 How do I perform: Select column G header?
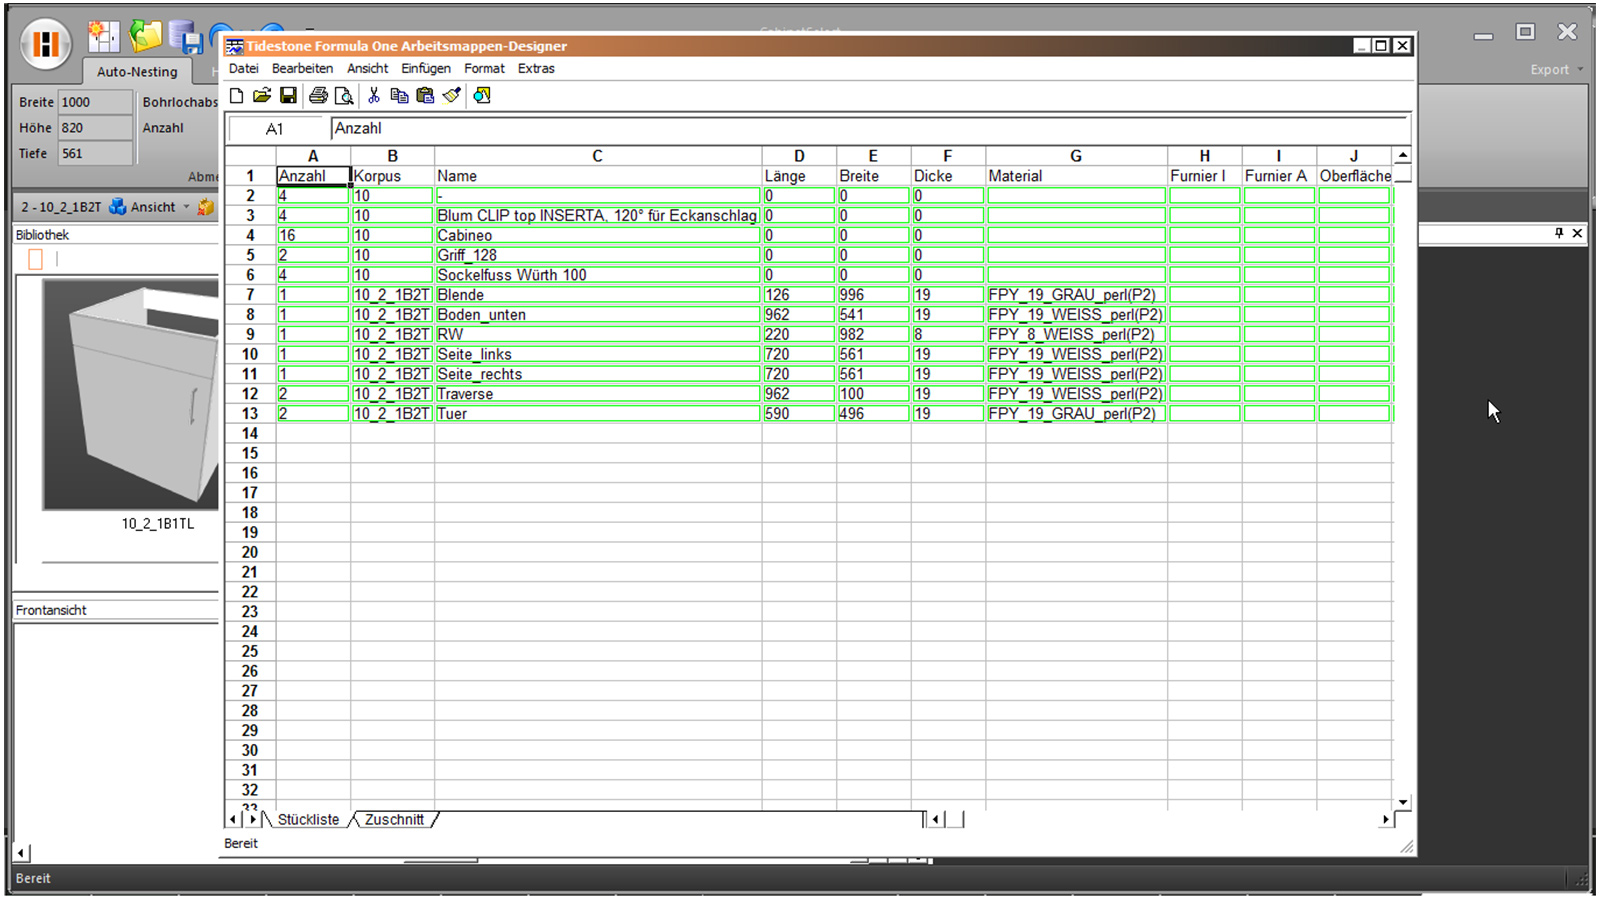click(x=1076, y=156)
